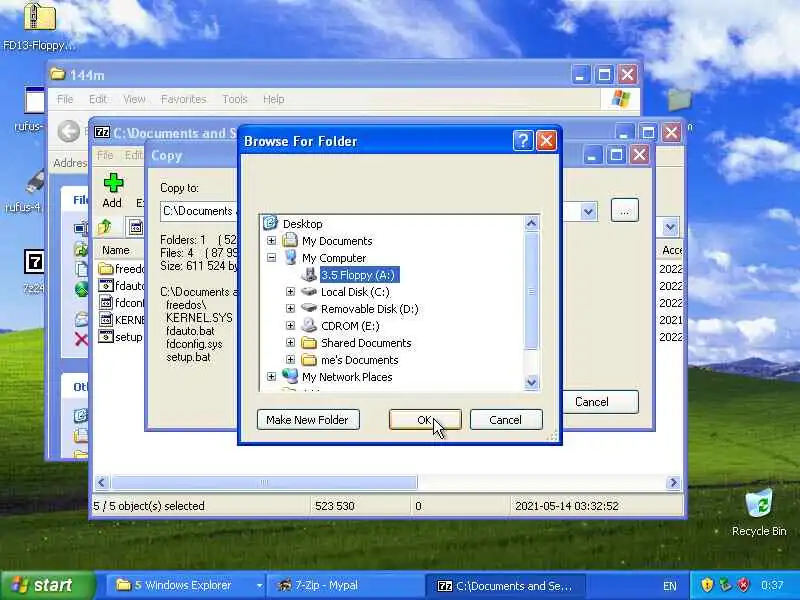The width and height of the screenshot is (800, 600).
Task: Click the Browse For Folder help question-mark button
Action: pyautogui.click(x=523, y=140)
